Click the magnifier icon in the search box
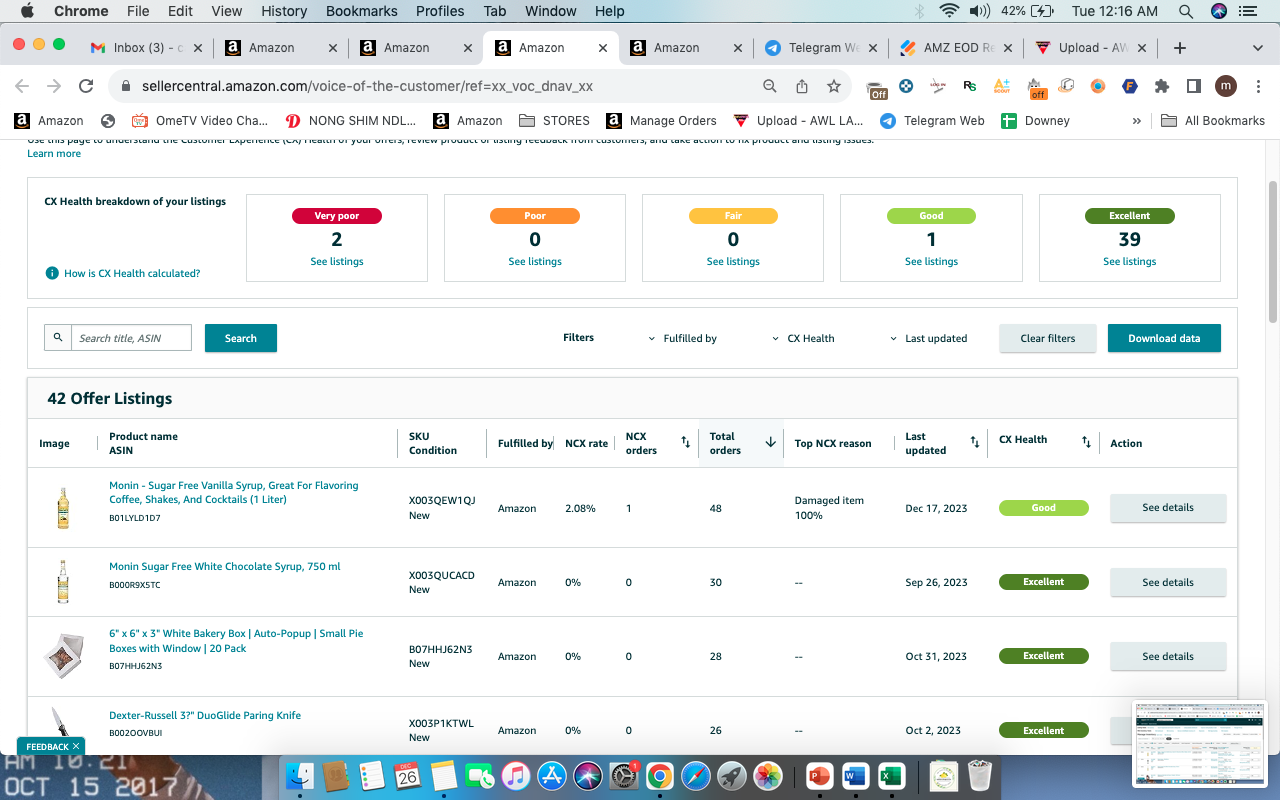This screenshot has height=800, width=1280. (58, 338)
